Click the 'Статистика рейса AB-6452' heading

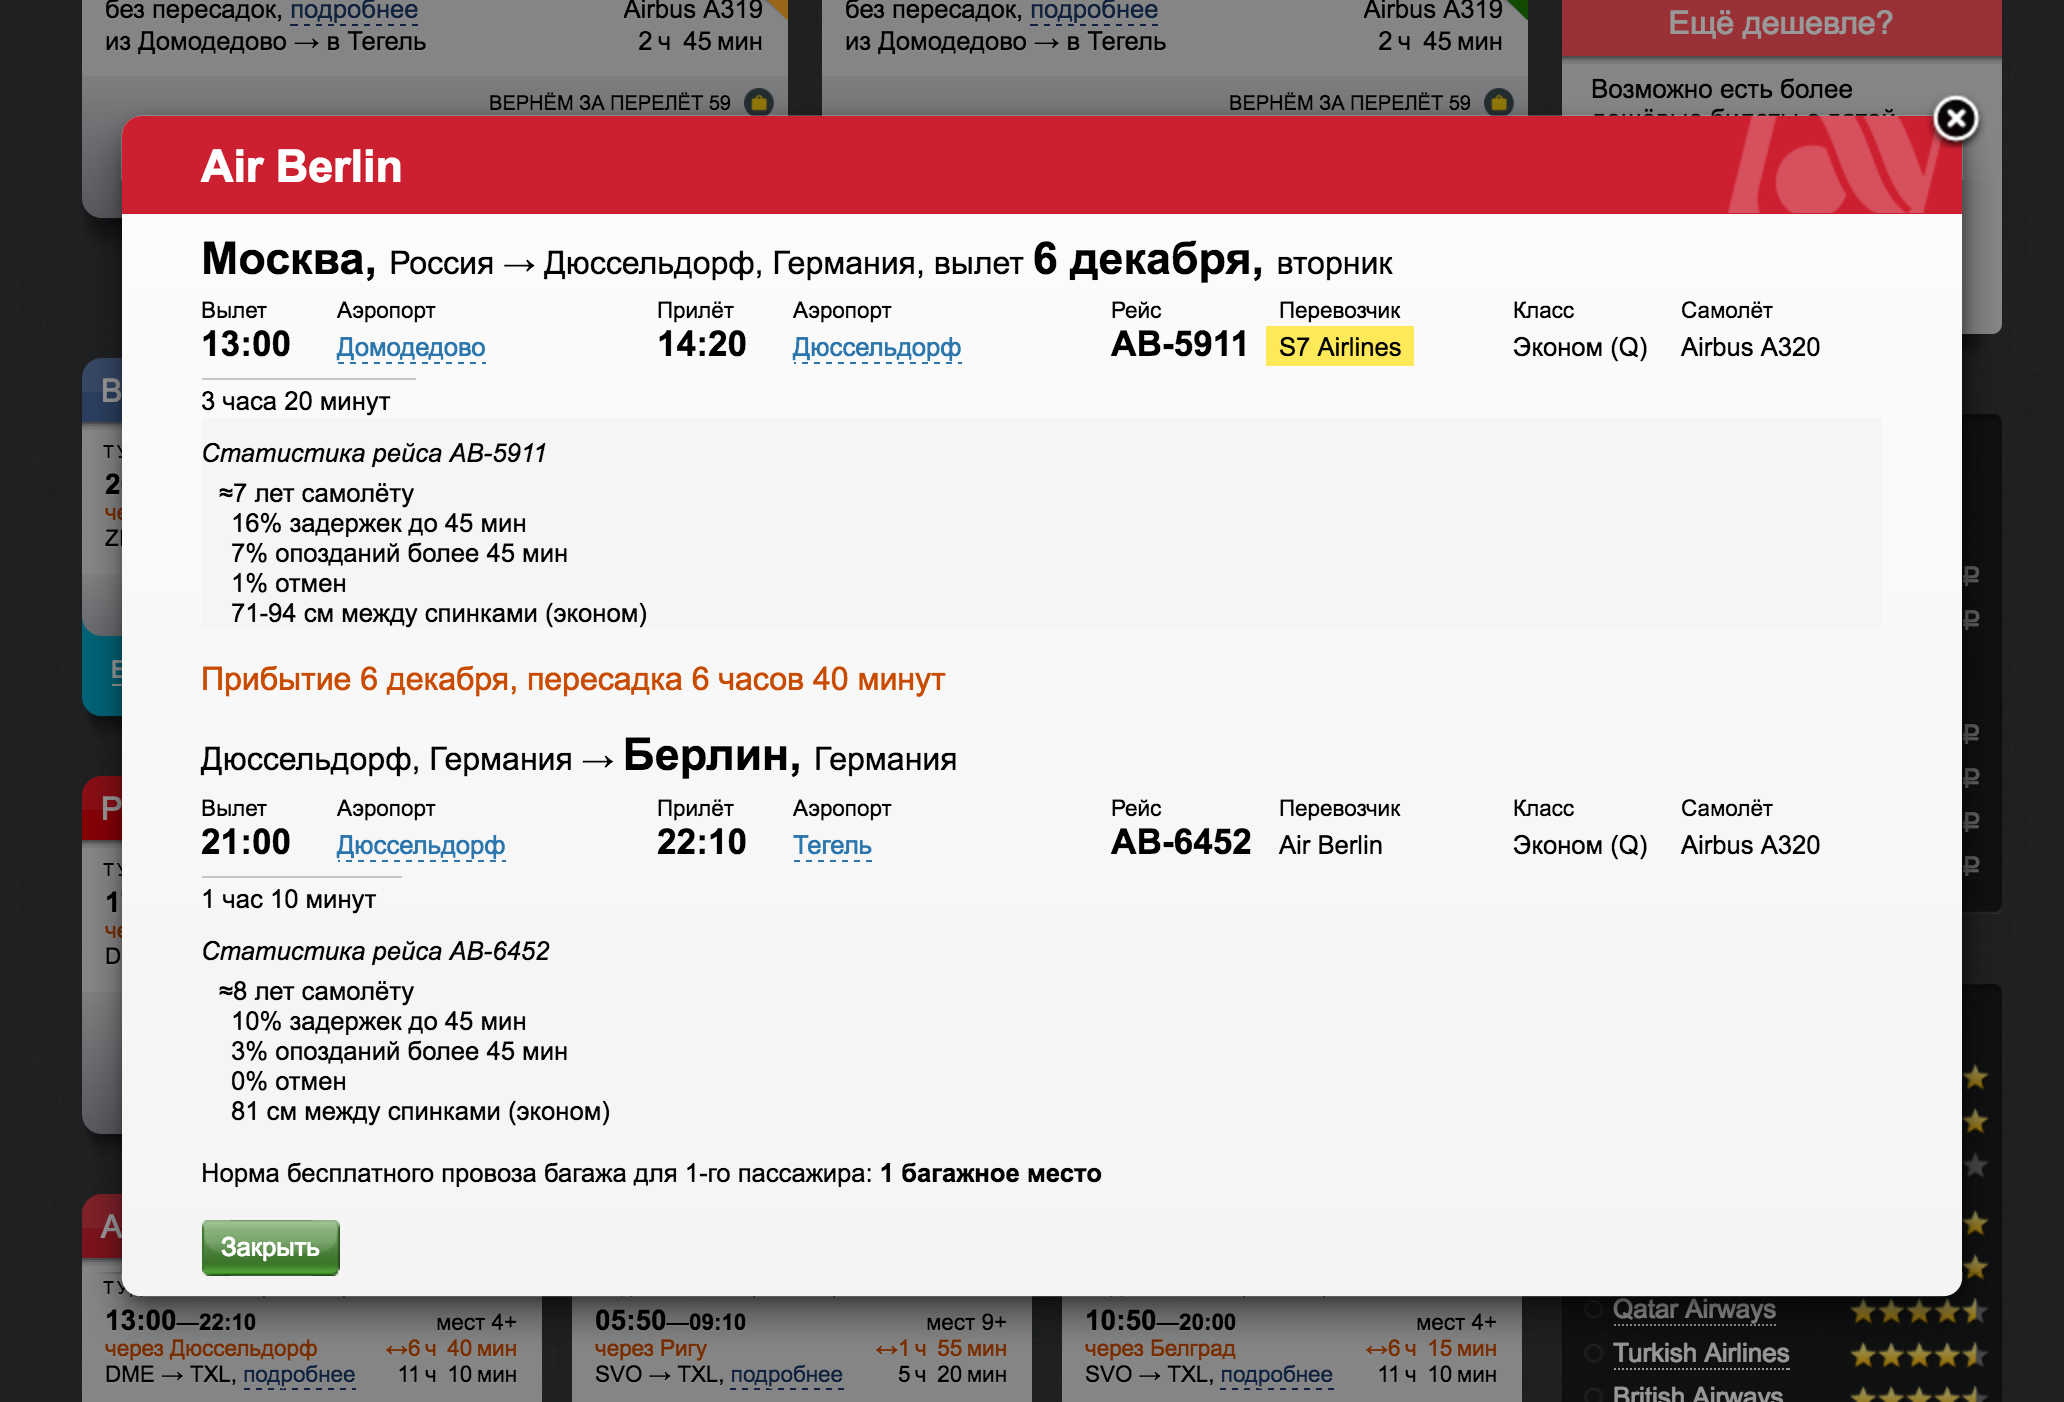(x=375, y=952)
